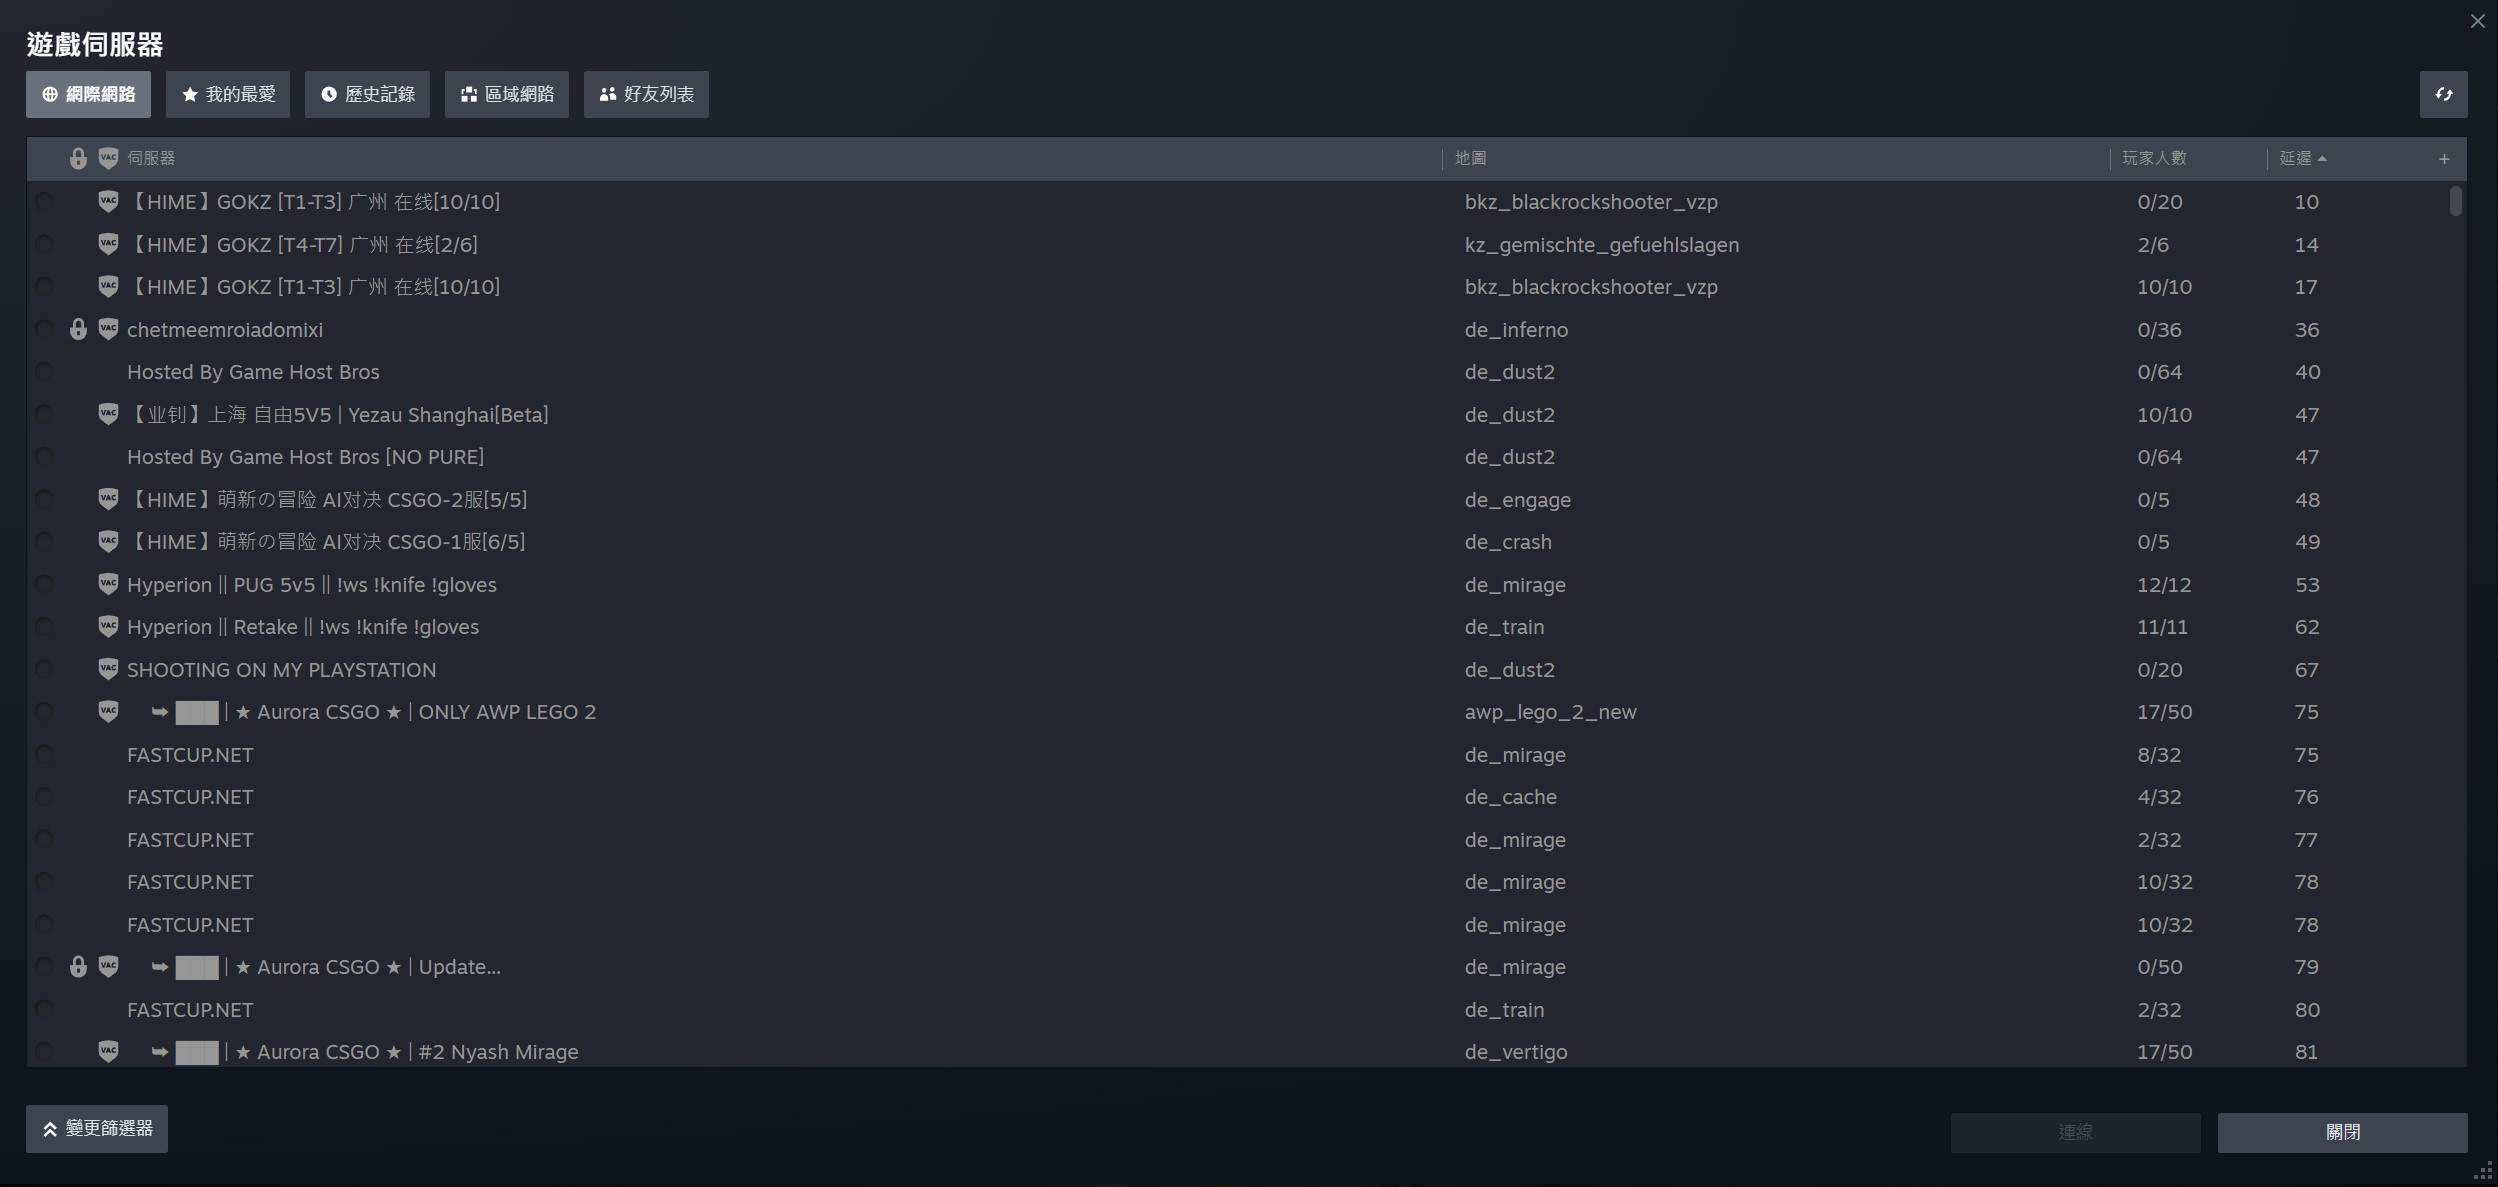Click the resize grip at window corner
Image resolution: width=2498 pixels, height=1187 pixels.
pyautogui.click(x=2484, y=1172)
